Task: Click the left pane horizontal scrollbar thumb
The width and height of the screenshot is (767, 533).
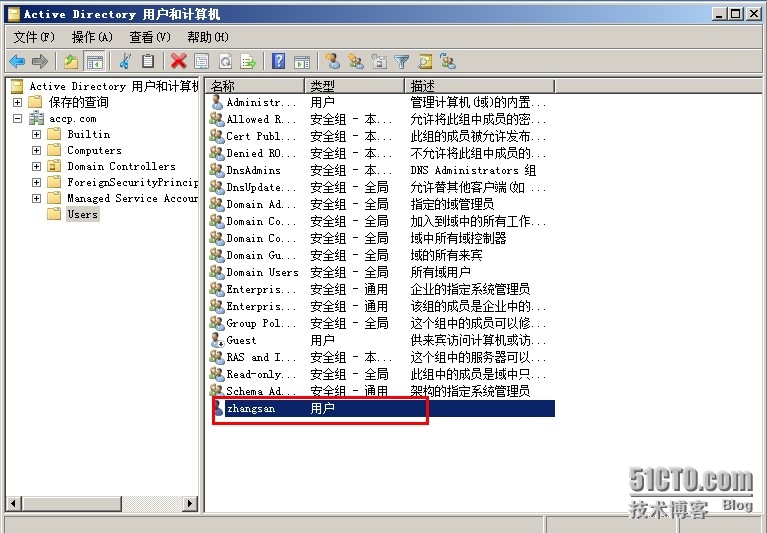Action: point(71,504)
